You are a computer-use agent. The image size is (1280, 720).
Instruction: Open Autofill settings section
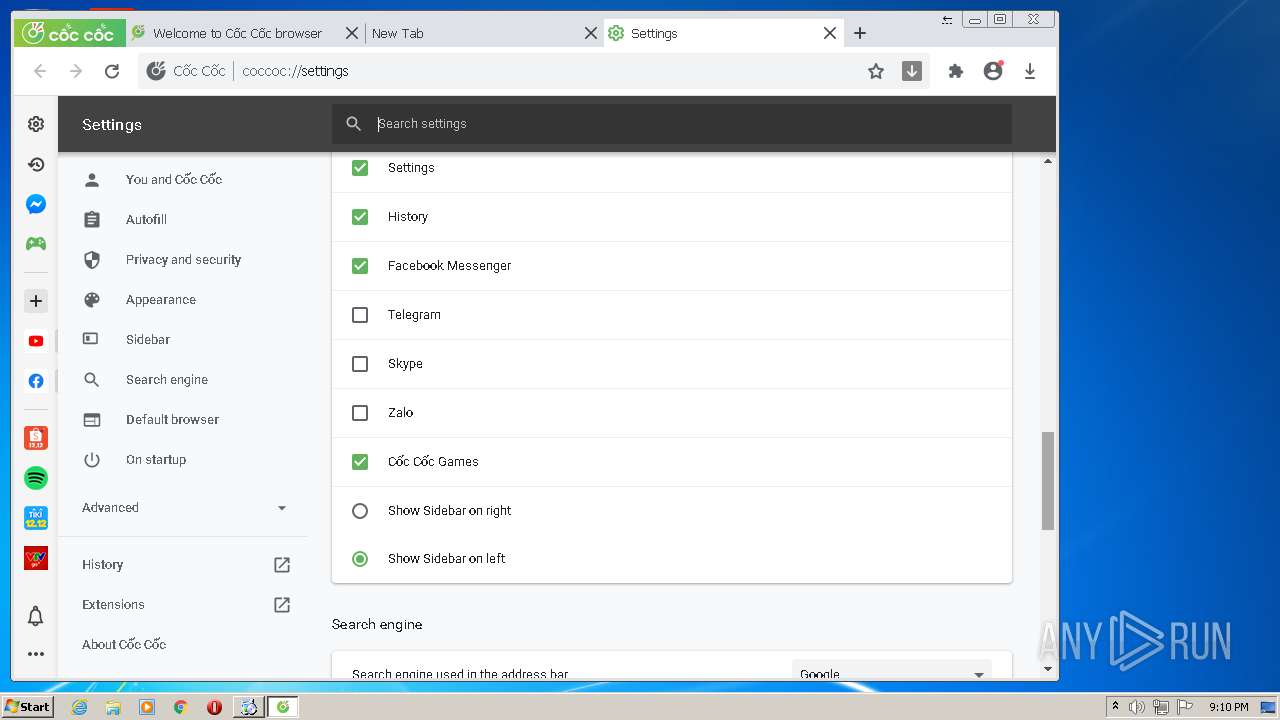[x=146, y=220]
